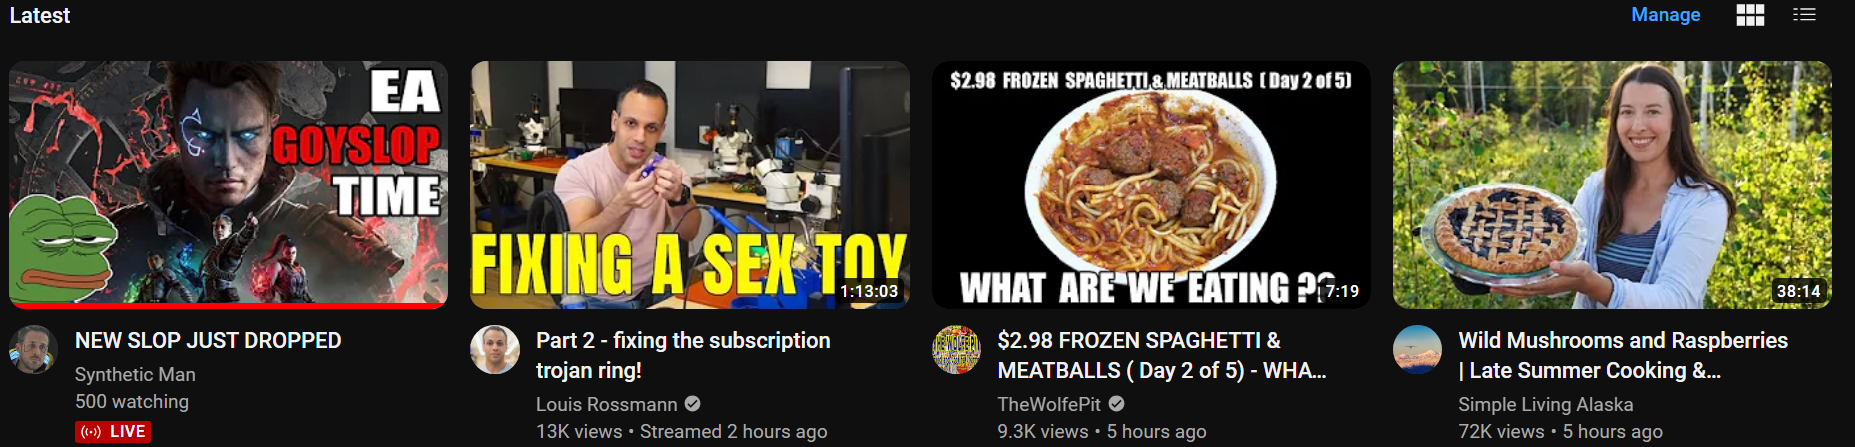This screenshot has width=1855, height=447.
Task: Open NEW SLOP JUST DROPPED title
Action: 208,341
